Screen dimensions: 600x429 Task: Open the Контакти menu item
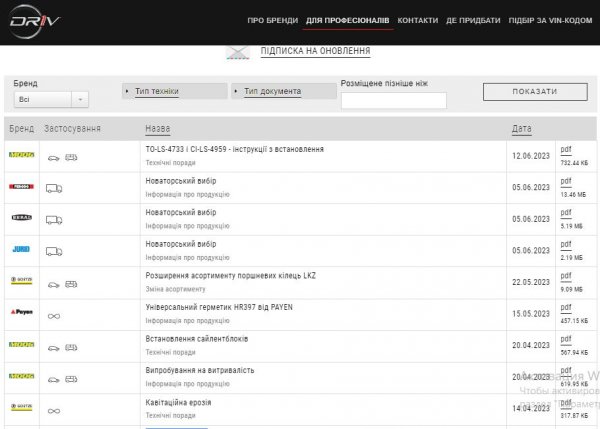tap(417, 21)
